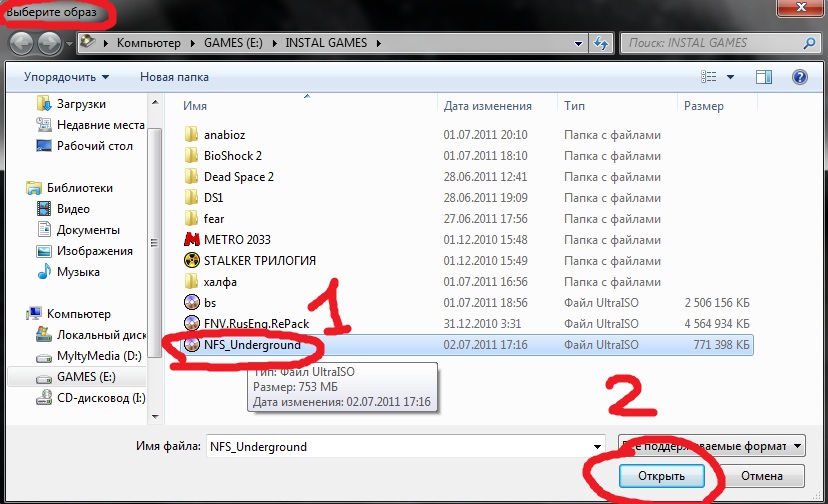Select Компьютер in the address breadcrumb
The width and height of the screenshot is (828, 504).
[x=148, y=43]
